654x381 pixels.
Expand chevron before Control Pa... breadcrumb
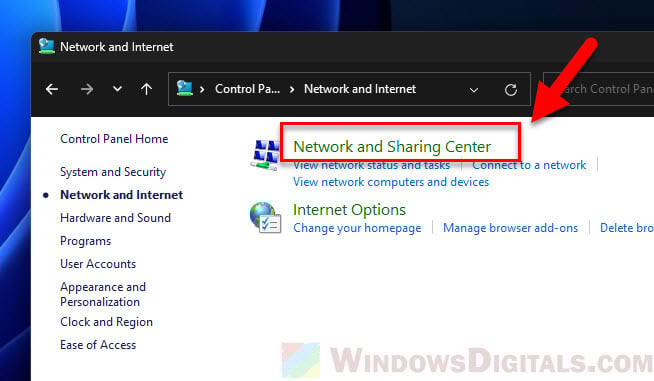pyautogui.click(x=202, y=89)
